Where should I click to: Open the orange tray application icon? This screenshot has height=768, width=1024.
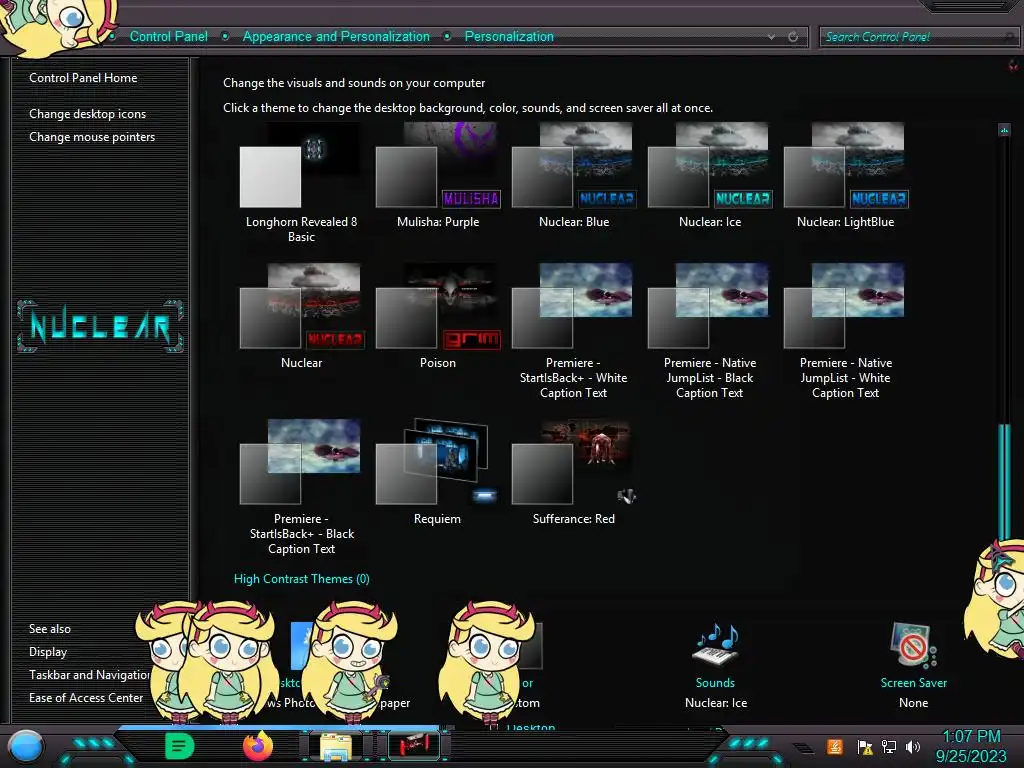pyautogui.click(x=834, y=746)
